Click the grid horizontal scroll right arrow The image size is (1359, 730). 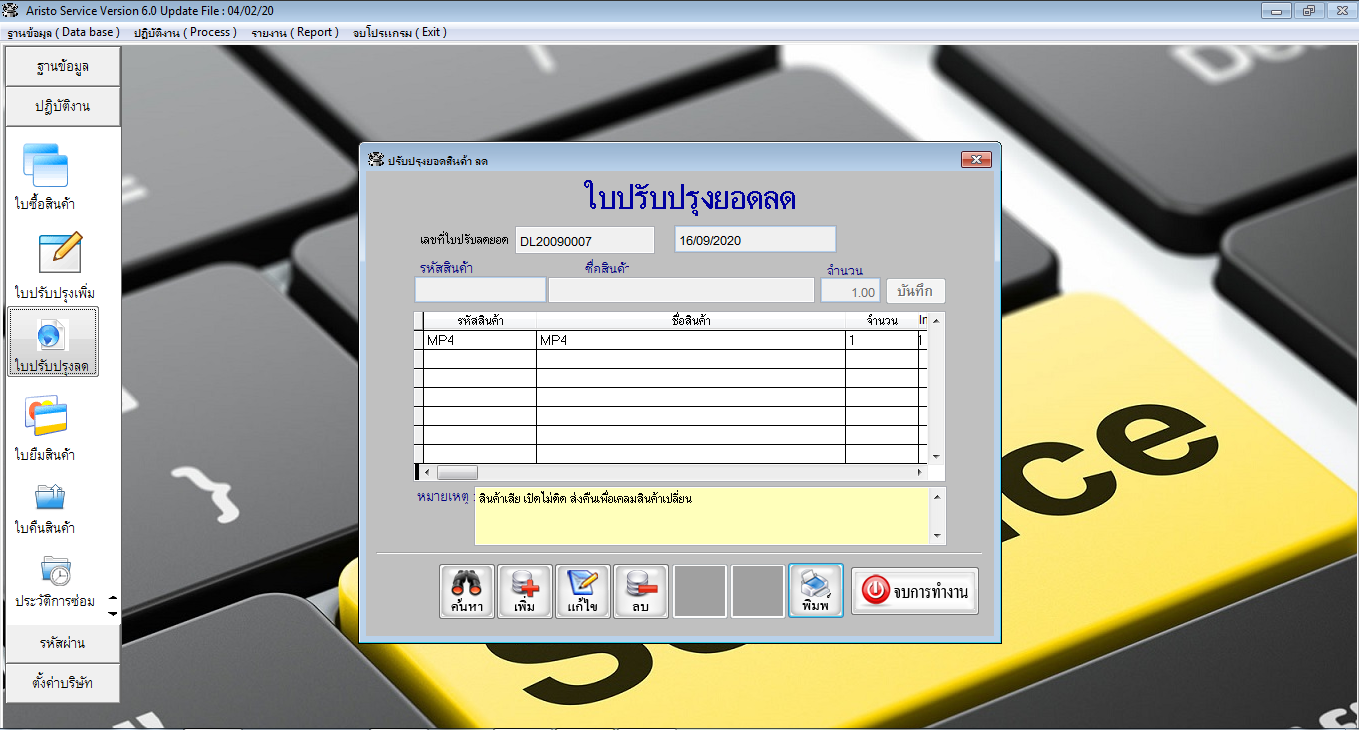[x=922, y=472]
